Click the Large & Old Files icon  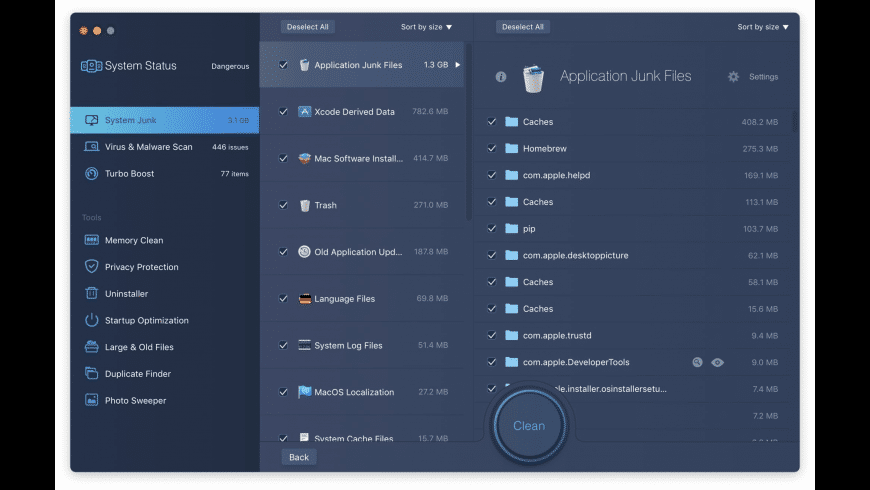92,347
